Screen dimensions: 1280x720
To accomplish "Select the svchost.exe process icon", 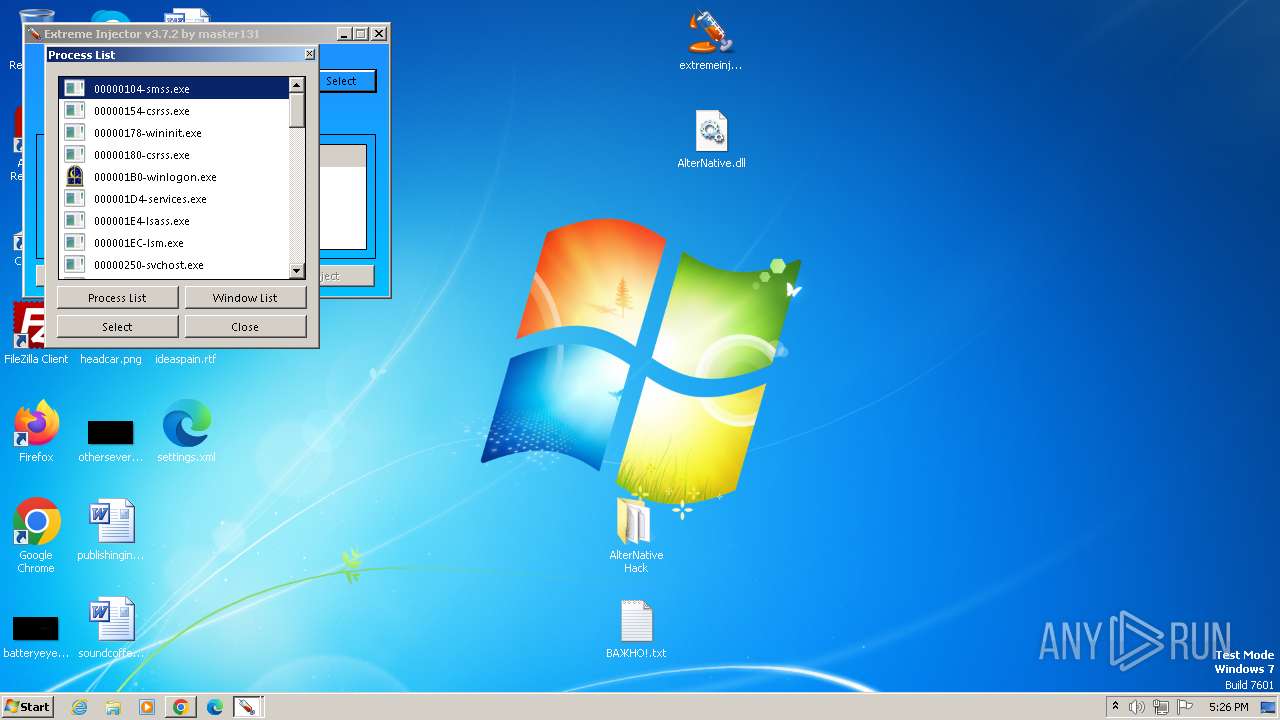I will tap(74, 264).
